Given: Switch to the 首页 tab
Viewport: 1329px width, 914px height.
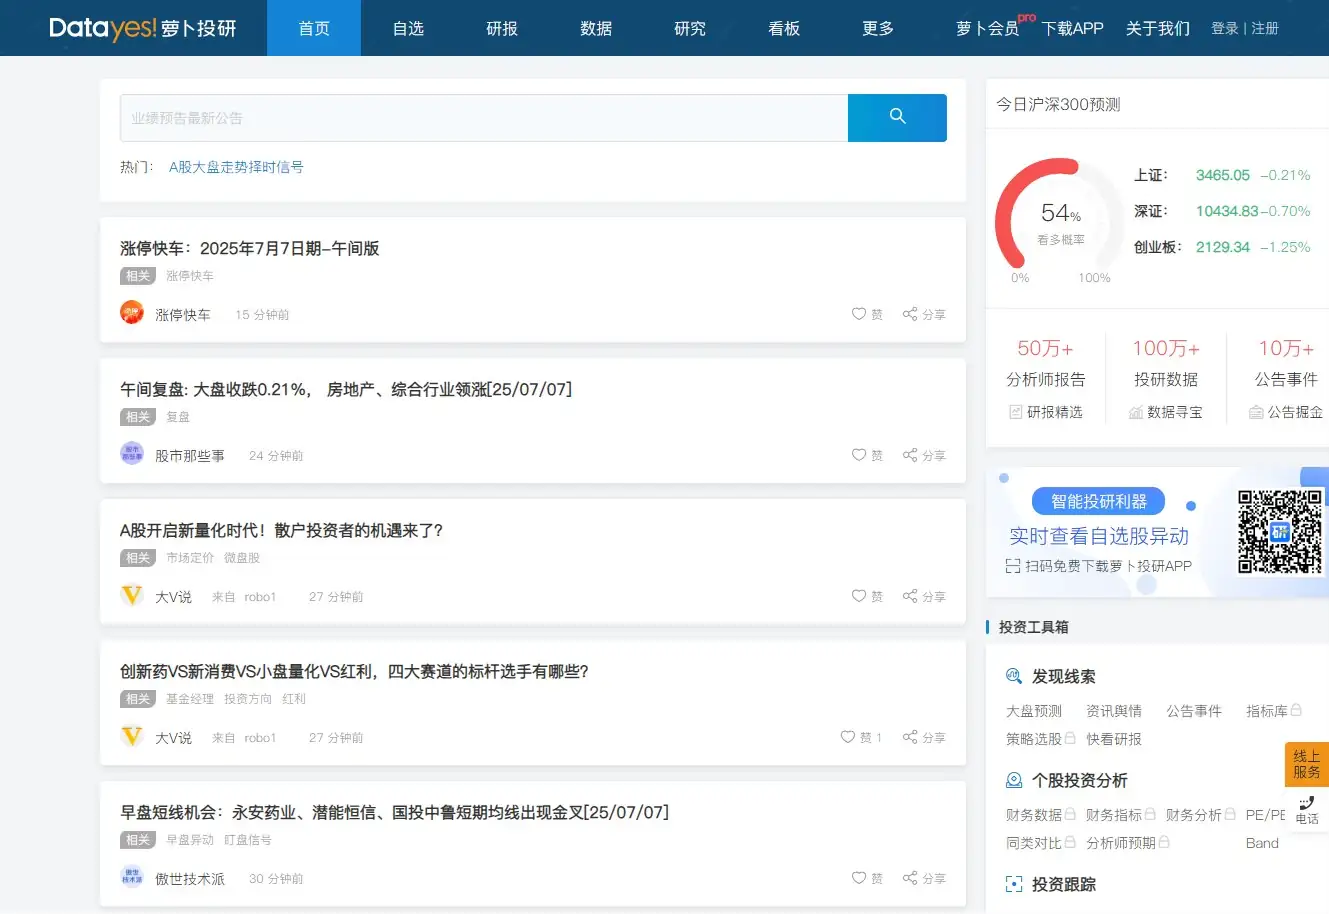Looking at the screenshot, I should tap(313, 28).
